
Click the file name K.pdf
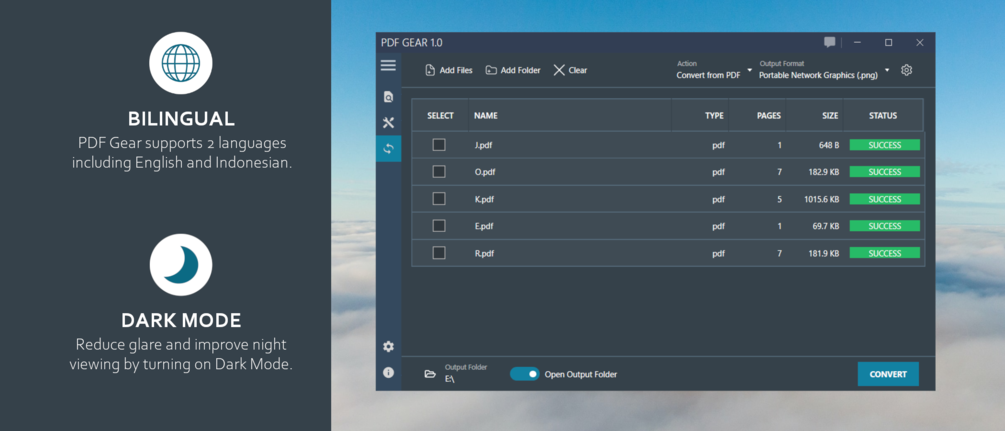[x=484, y=199]
